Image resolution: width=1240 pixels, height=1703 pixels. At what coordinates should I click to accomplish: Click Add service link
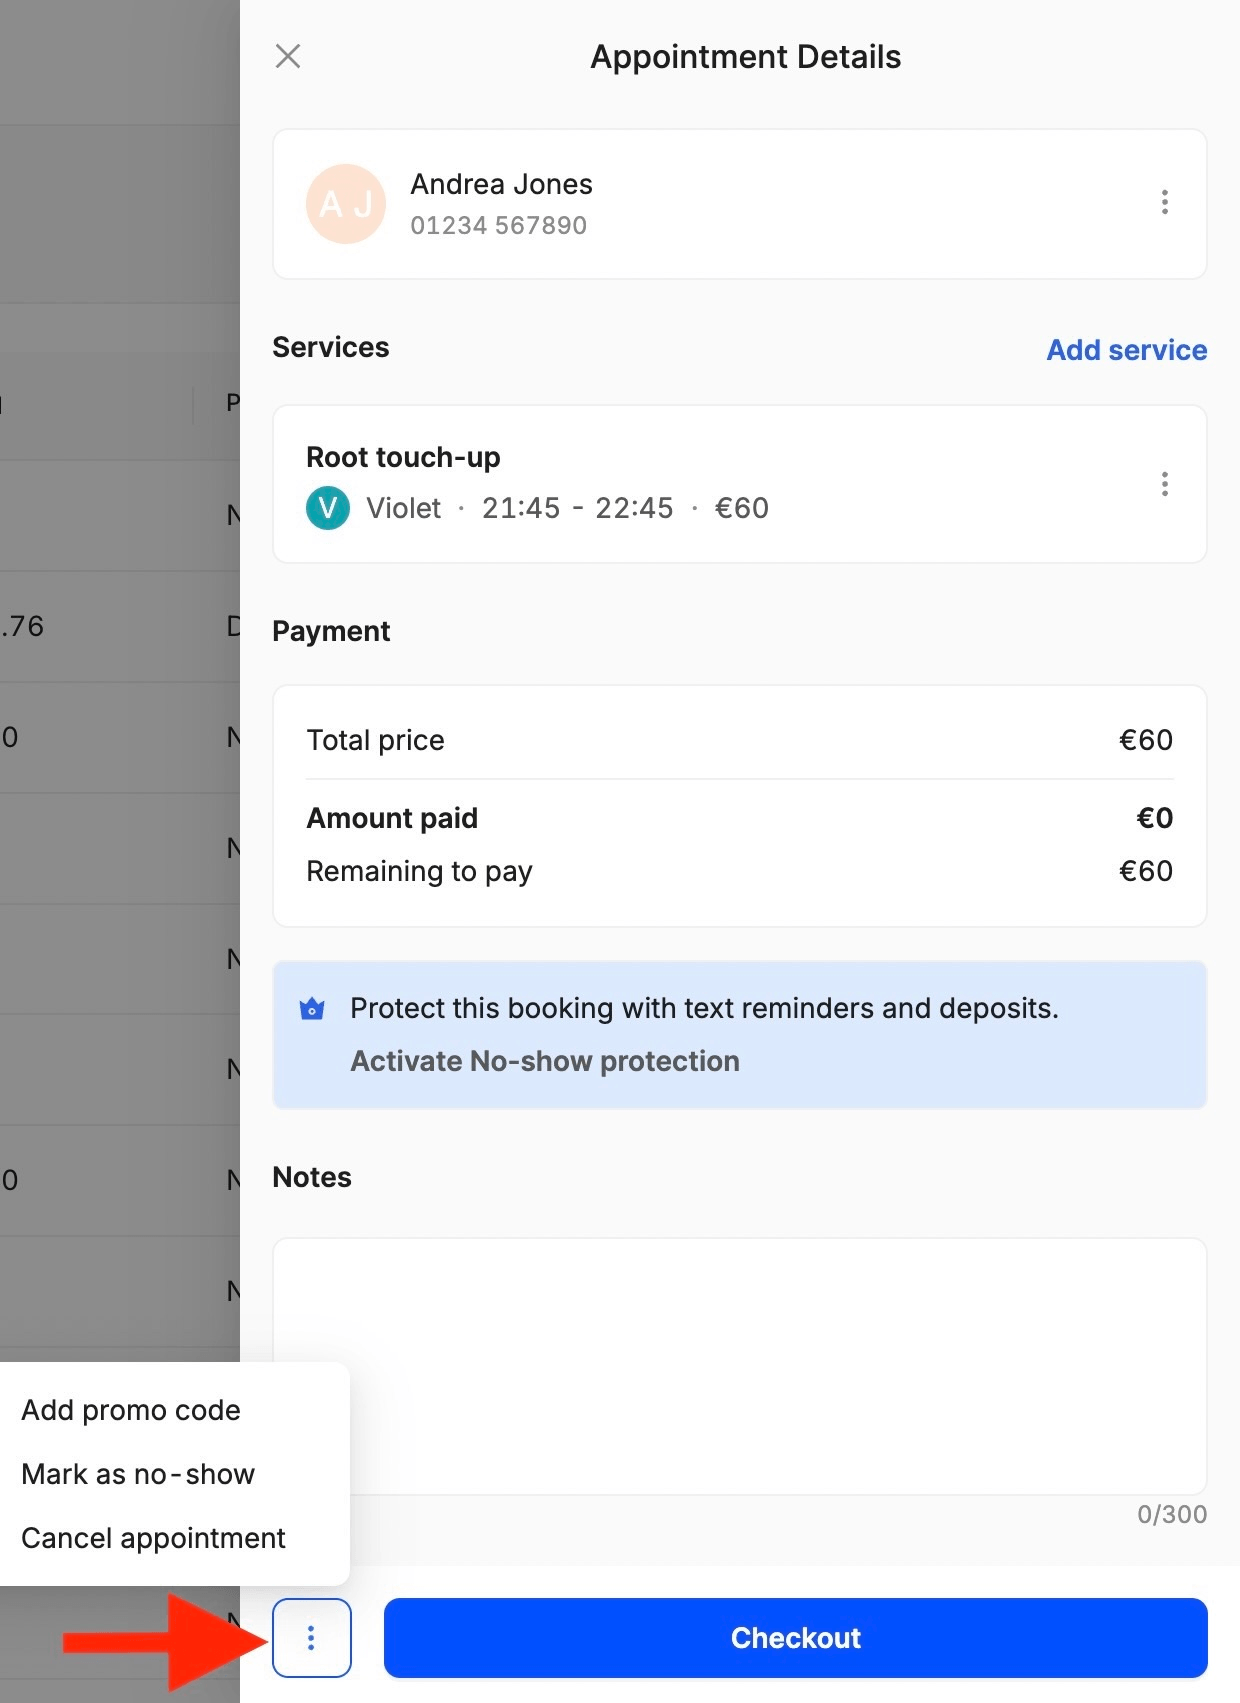tap(1126, 350)
